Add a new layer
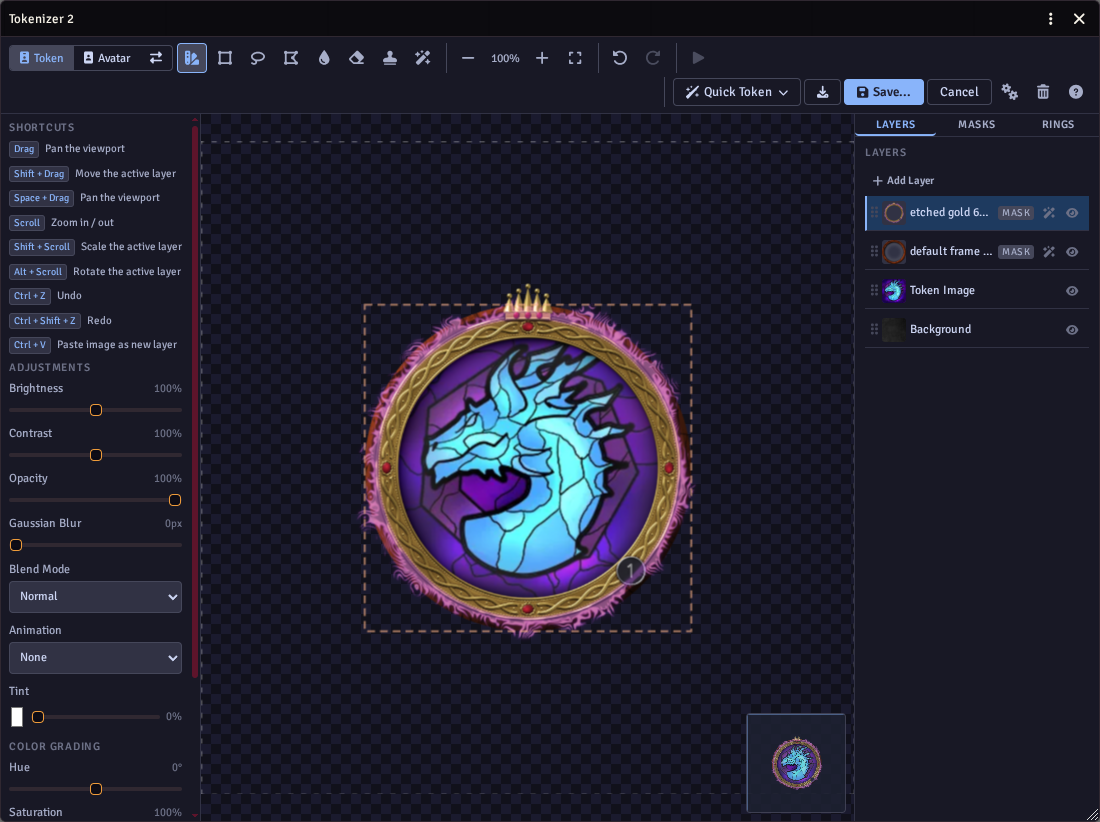Viewport: 1100px width, 822px height. (x=904, y=181)
